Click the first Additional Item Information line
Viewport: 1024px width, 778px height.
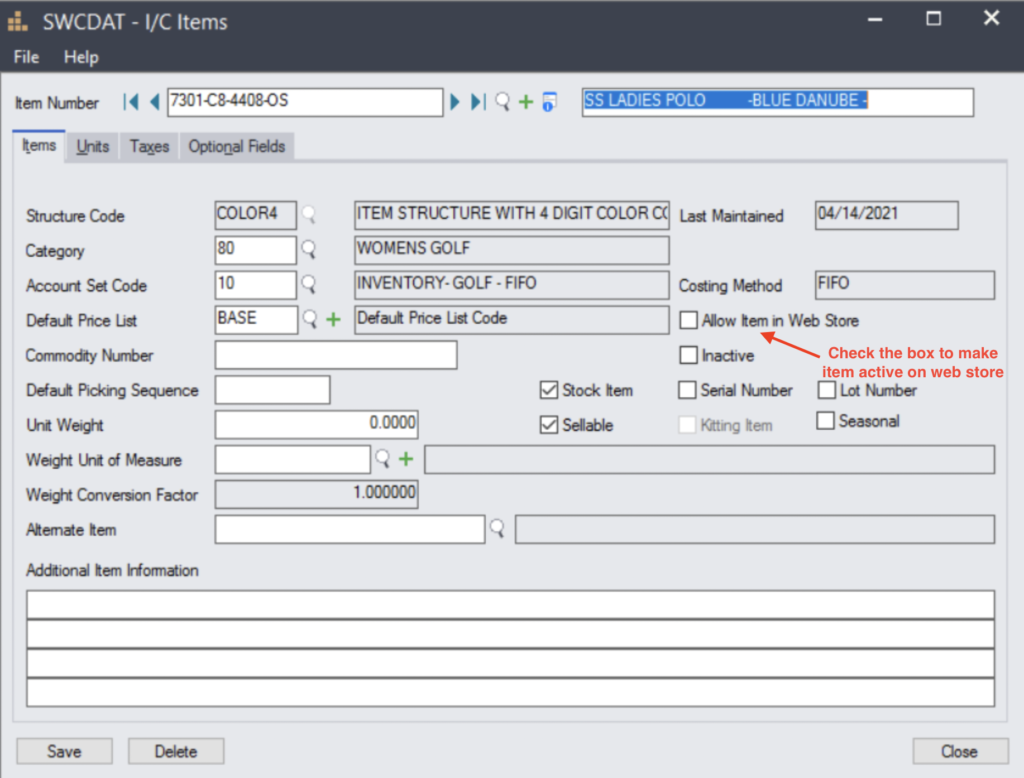pyautogui.click(x=510, y=604)
